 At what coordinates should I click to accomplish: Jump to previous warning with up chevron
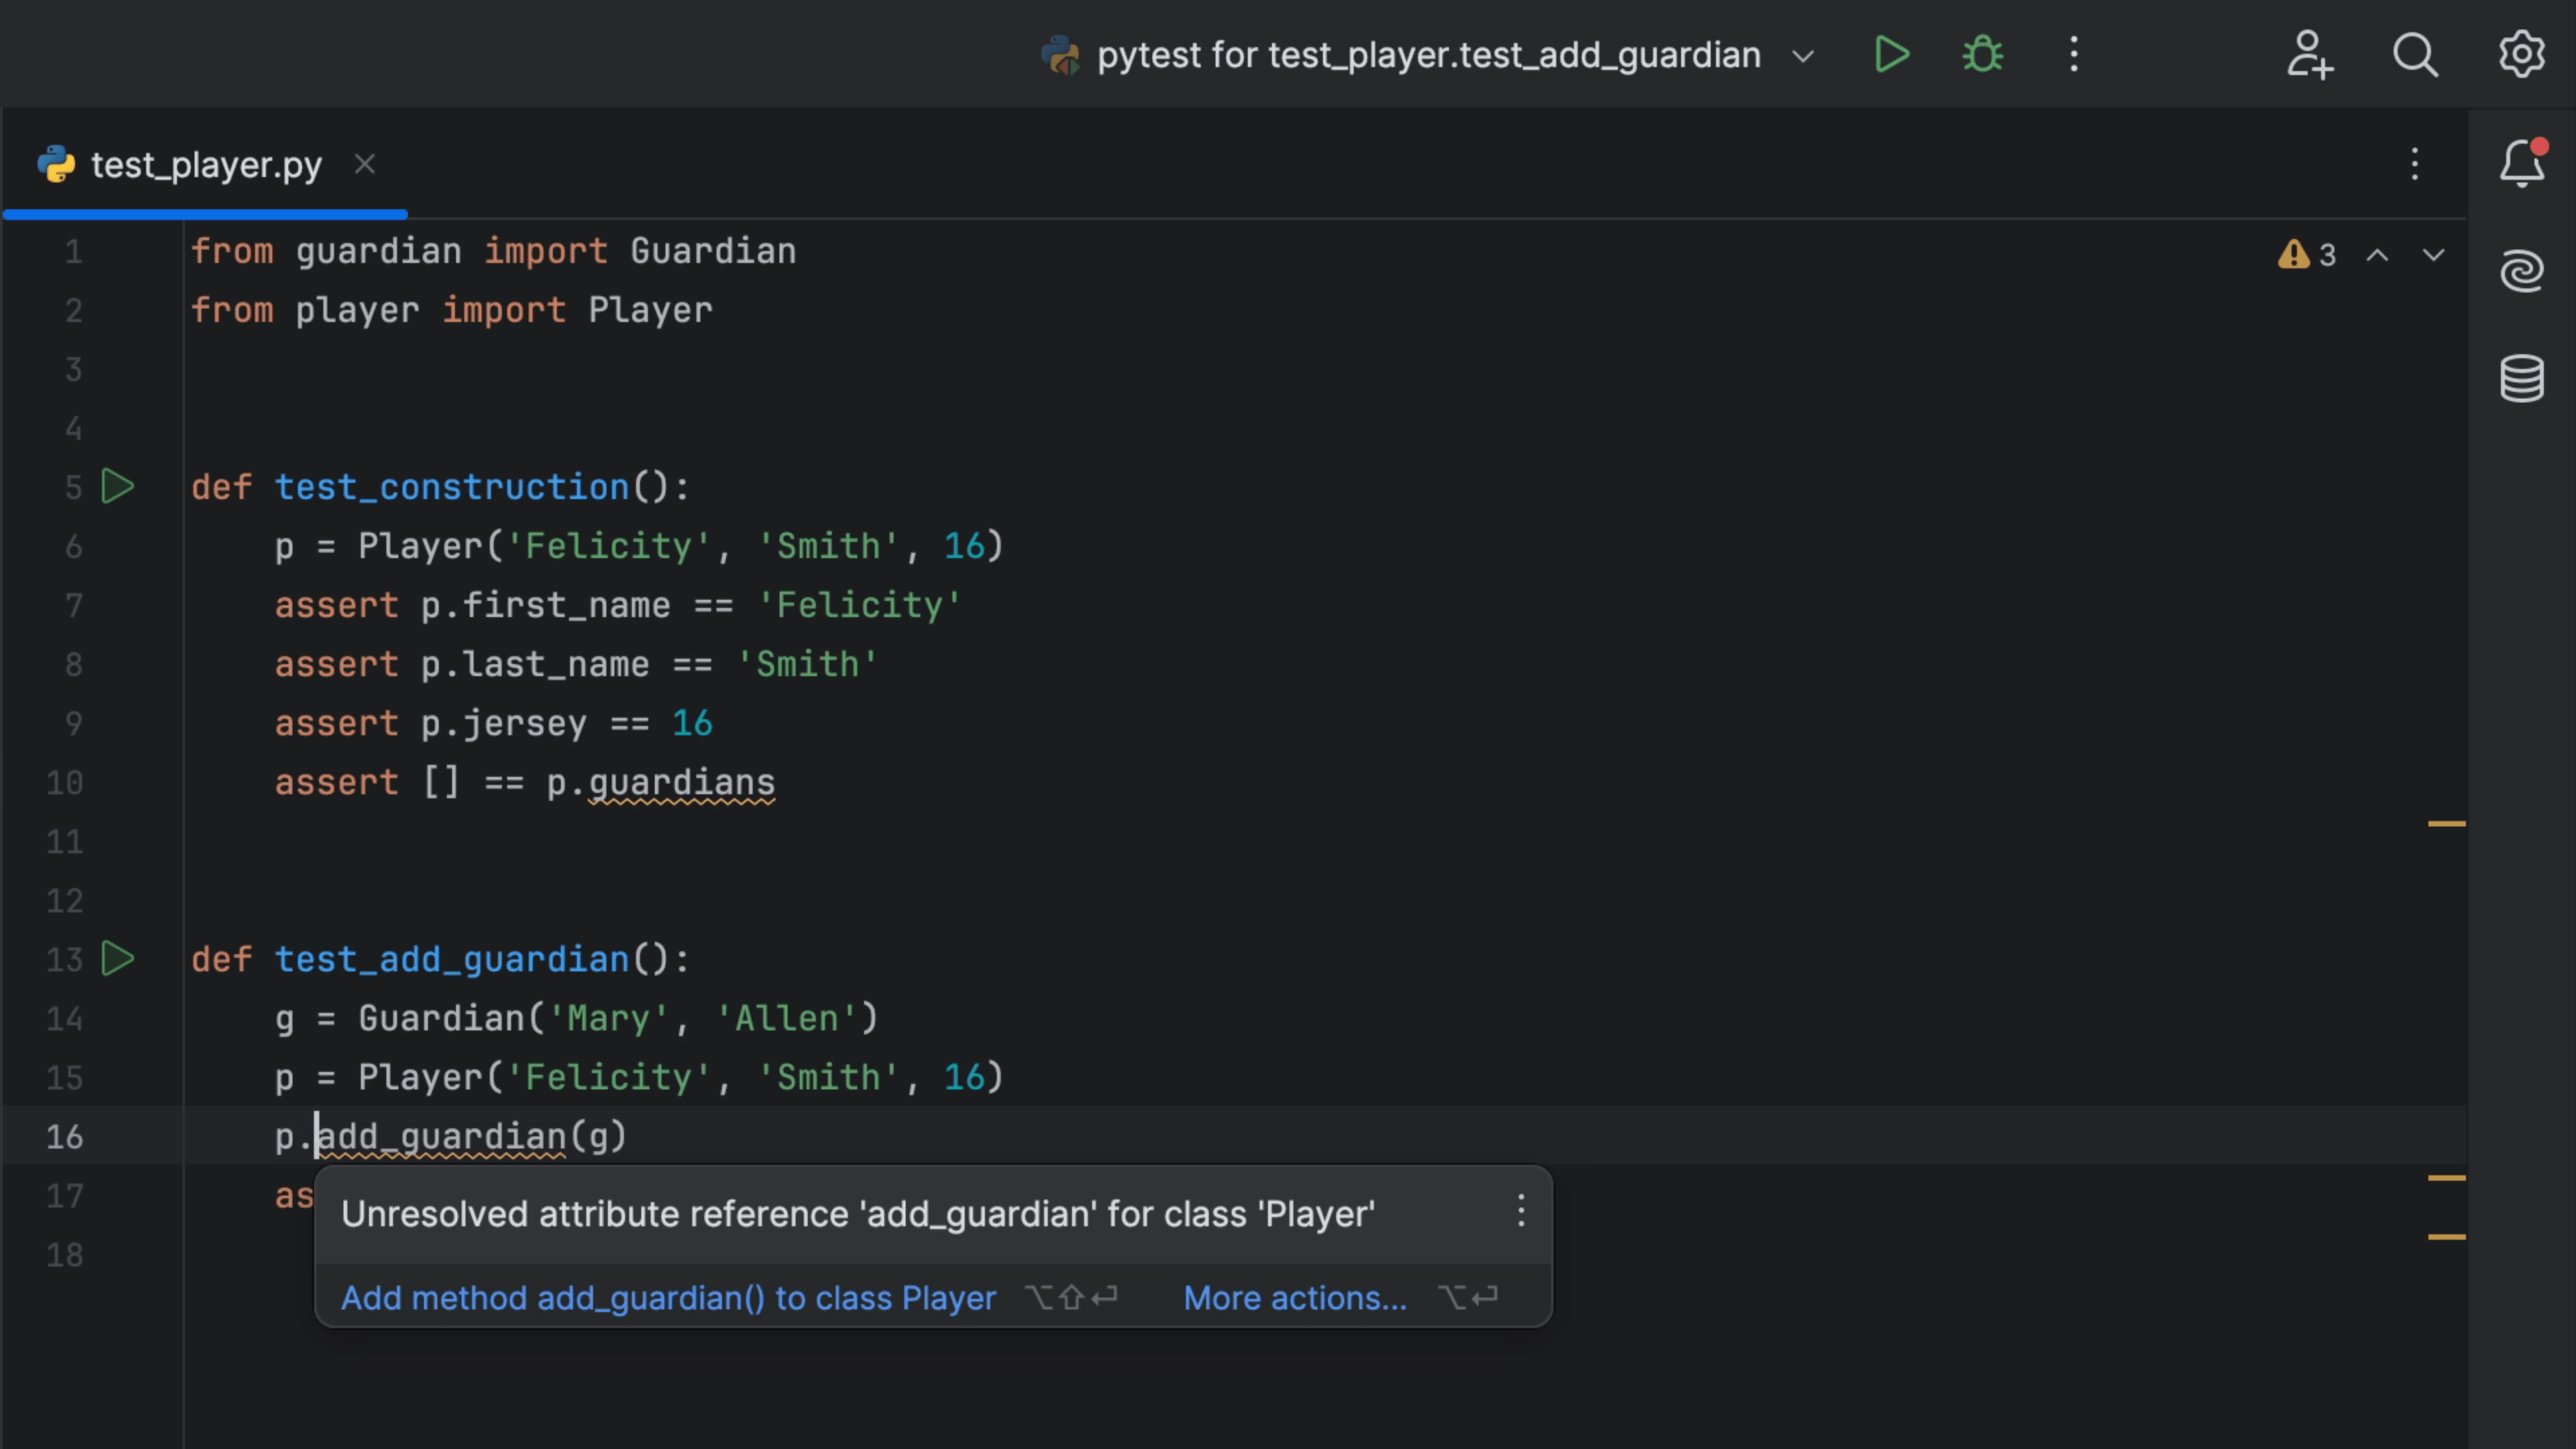[x=2378, y=255]
